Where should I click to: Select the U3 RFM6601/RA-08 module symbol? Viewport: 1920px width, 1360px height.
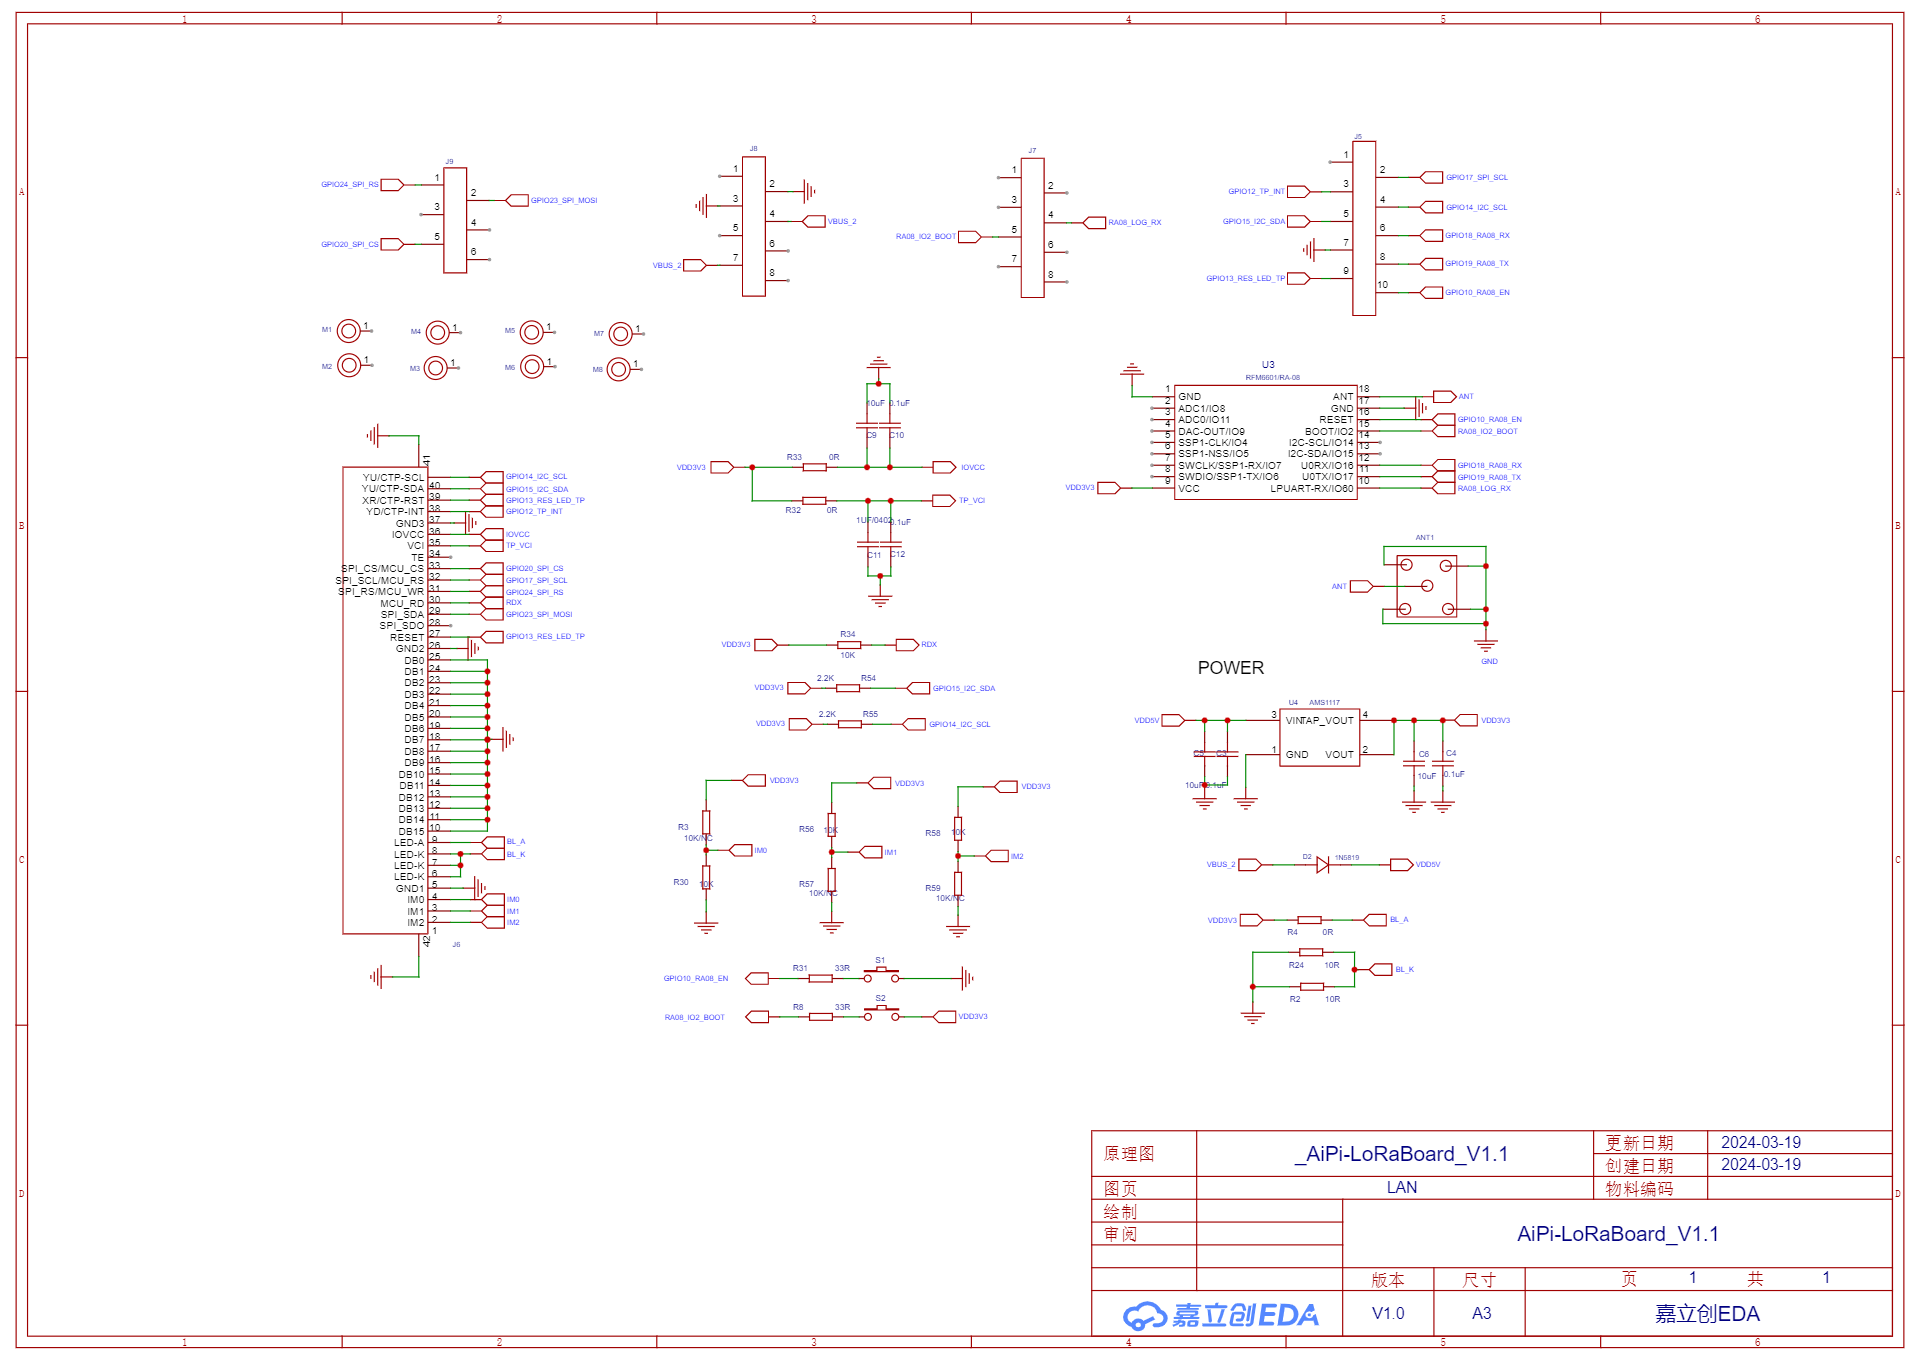click(1266, 442)
